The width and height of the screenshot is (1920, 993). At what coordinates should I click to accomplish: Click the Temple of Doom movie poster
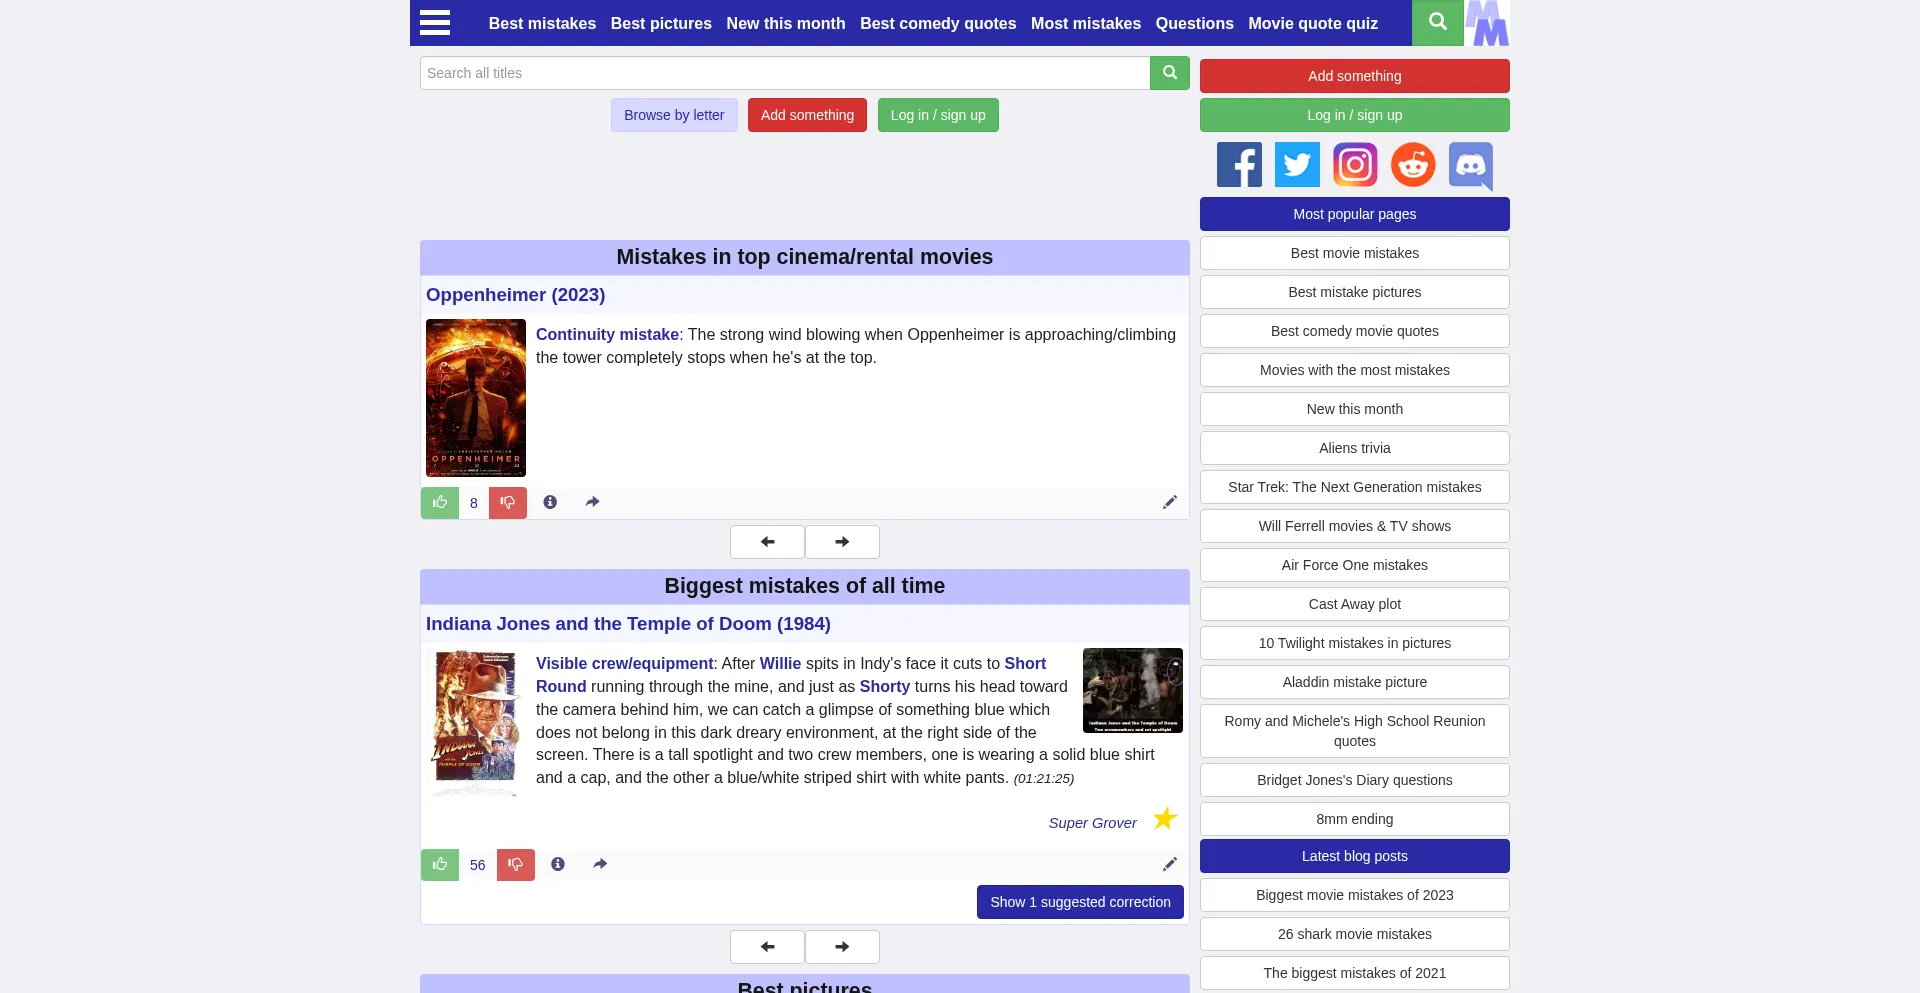point(476,723)
